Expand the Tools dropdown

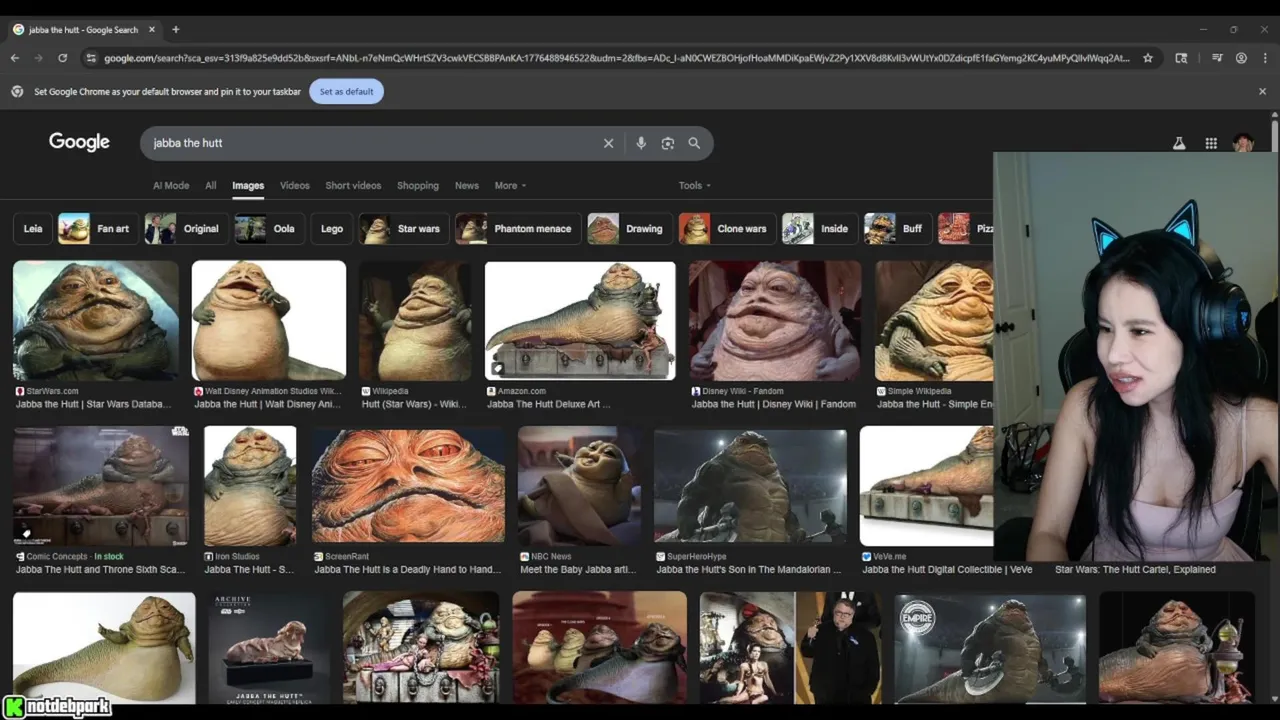(x=695, y=185)
